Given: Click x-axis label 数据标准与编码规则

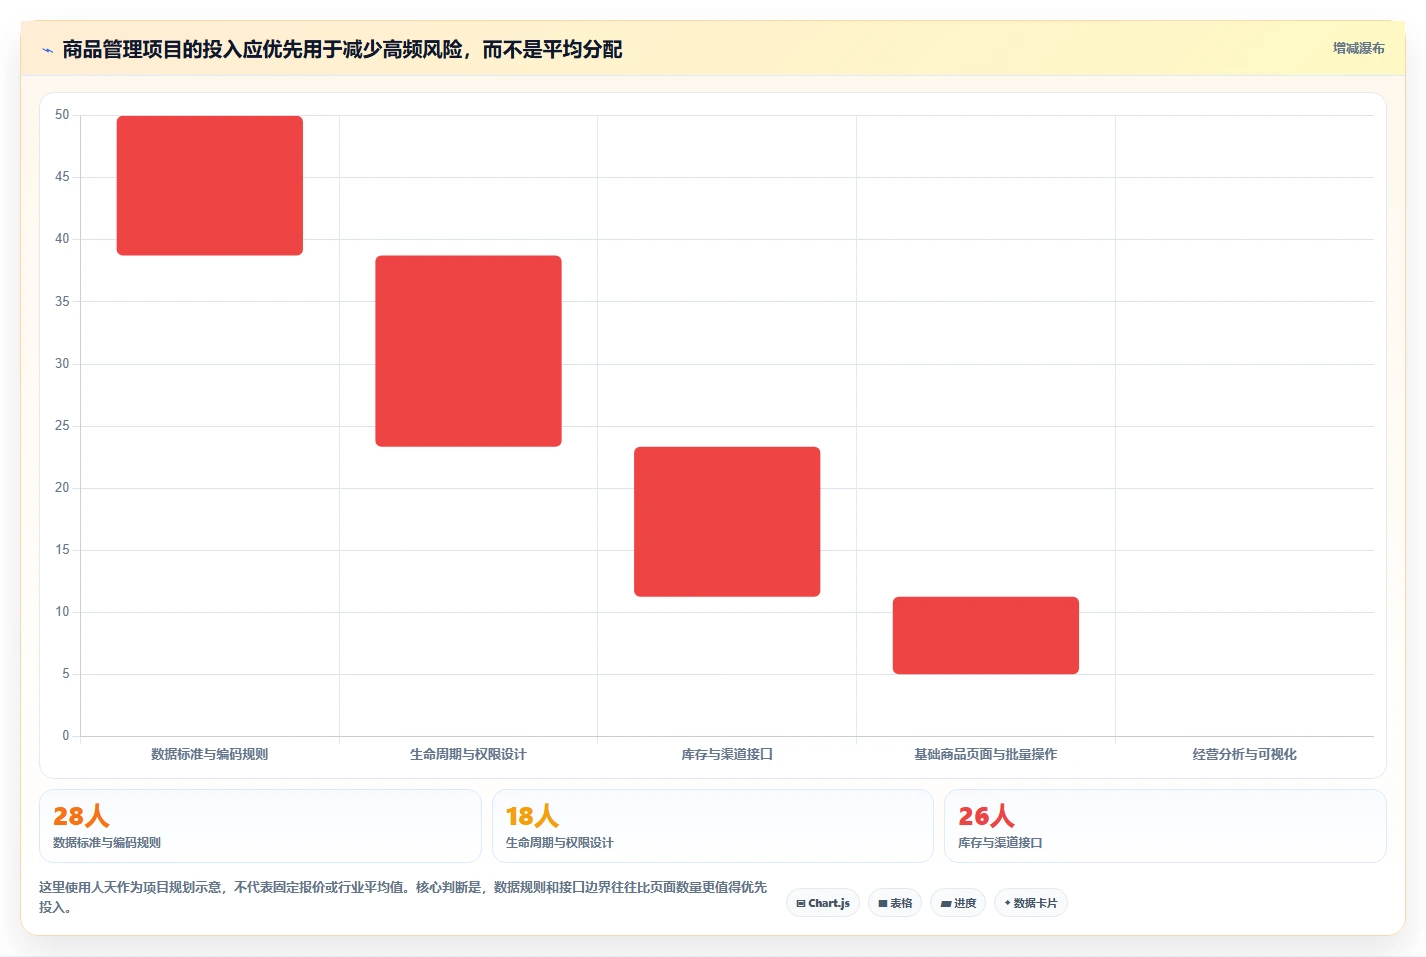Looking at the screenshot, I should [210, 754].
